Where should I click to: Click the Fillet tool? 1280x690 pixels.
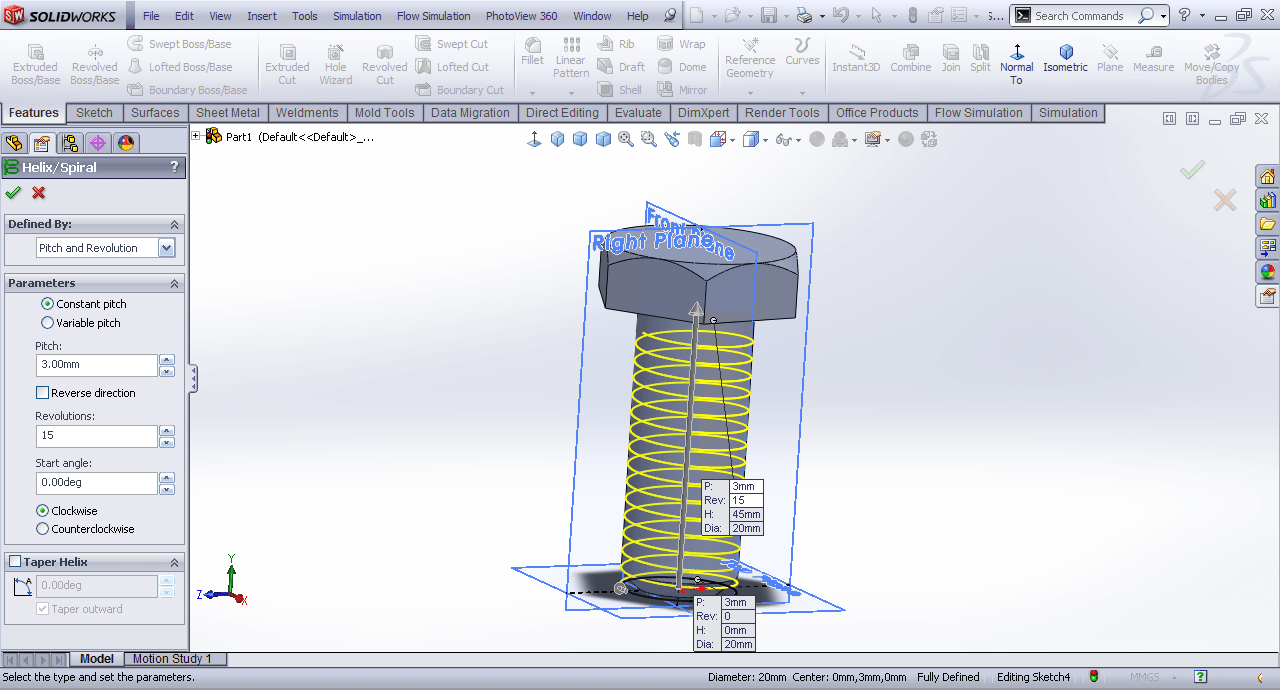[533, 52]
